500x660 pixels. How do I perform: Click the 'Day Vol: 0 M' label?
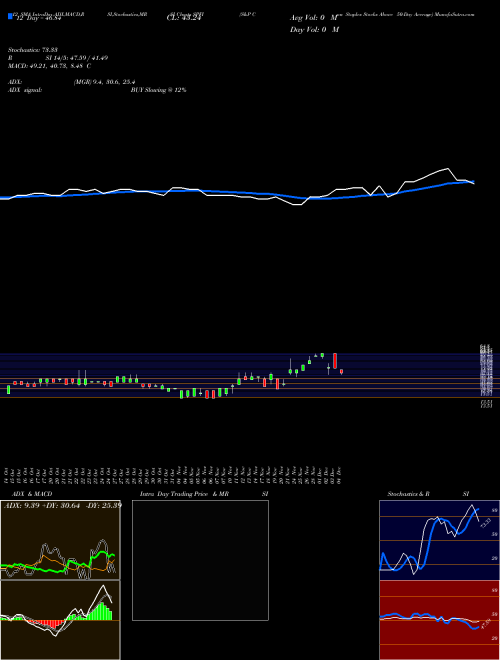click(x=314, y=29)
